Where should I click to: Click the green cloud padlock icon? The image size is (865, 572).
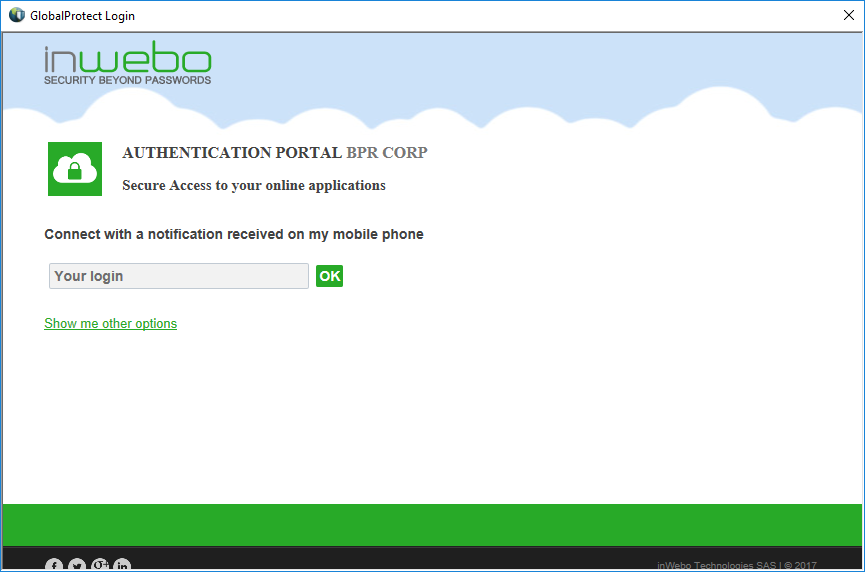click(75, 169)
